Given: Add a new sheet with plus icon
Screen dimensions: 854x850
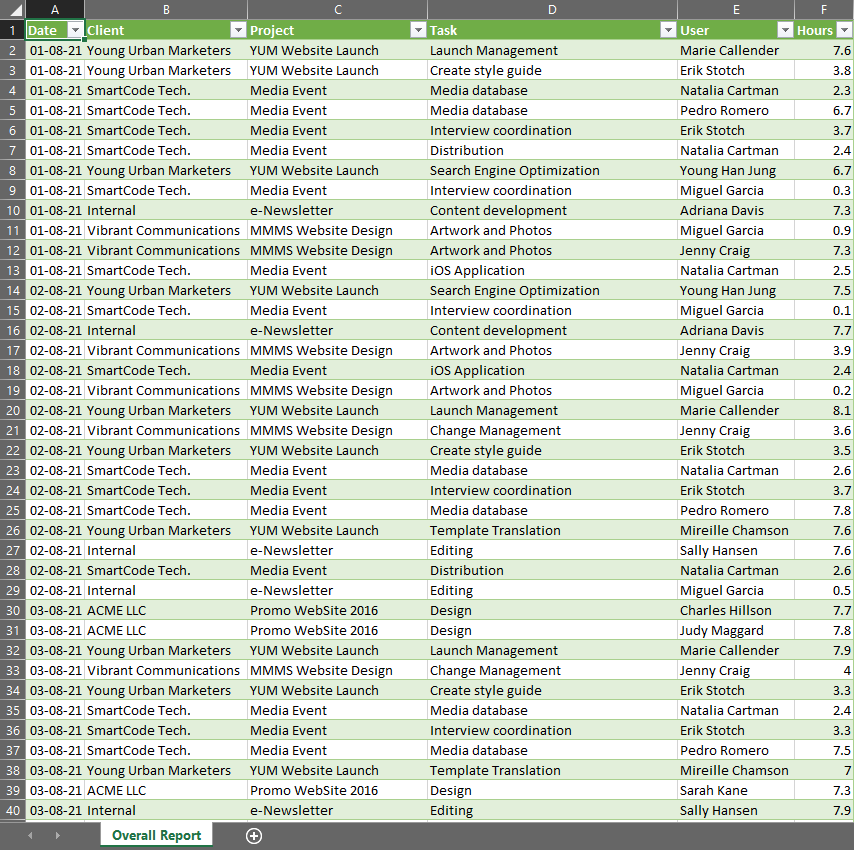Looking at the screenshot, I should tap(254, 835).
